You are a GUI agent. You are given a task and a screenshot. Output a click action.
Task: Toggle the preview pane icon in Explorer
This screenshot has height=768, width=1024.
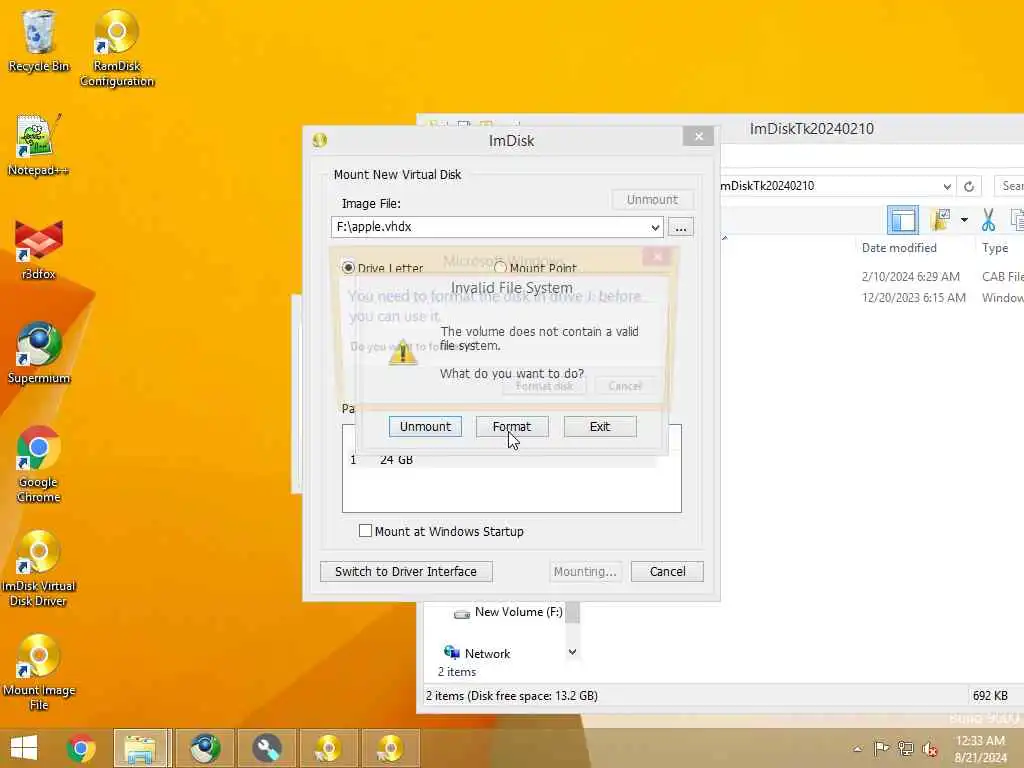click(903, 220)
